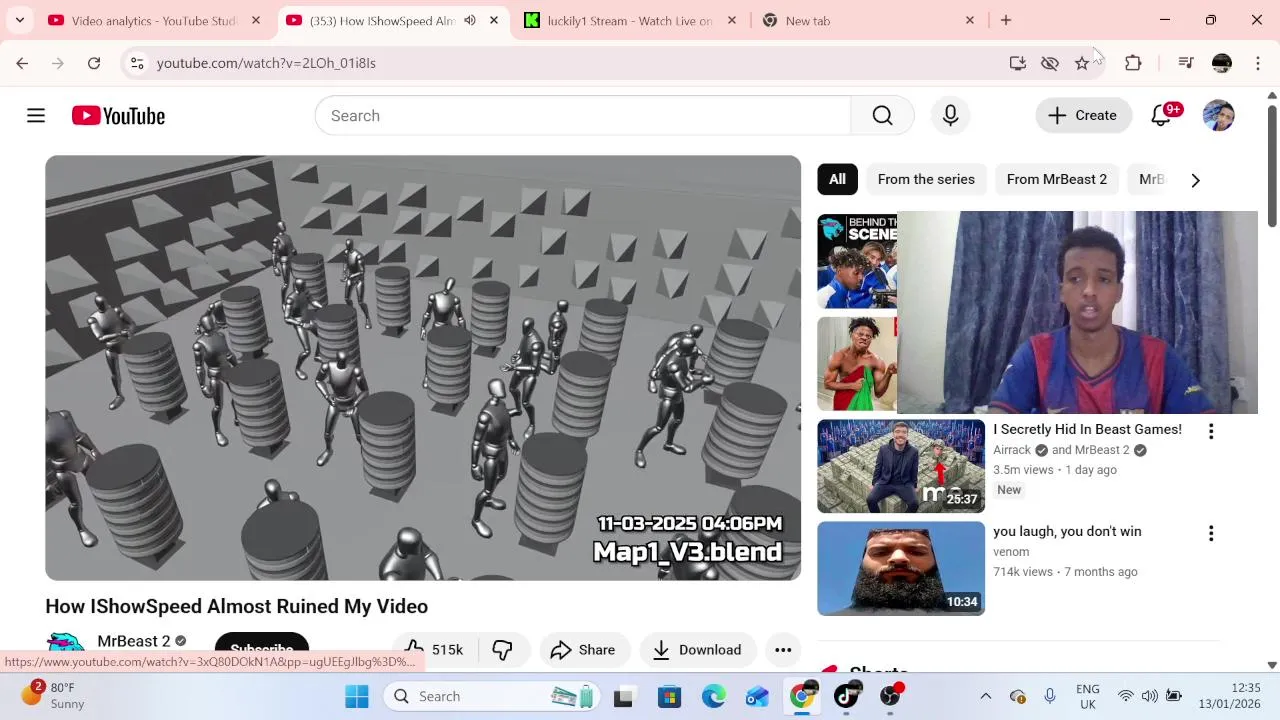Close the Video analytics tab
1280x720 pixels.
tap(256, 20)
